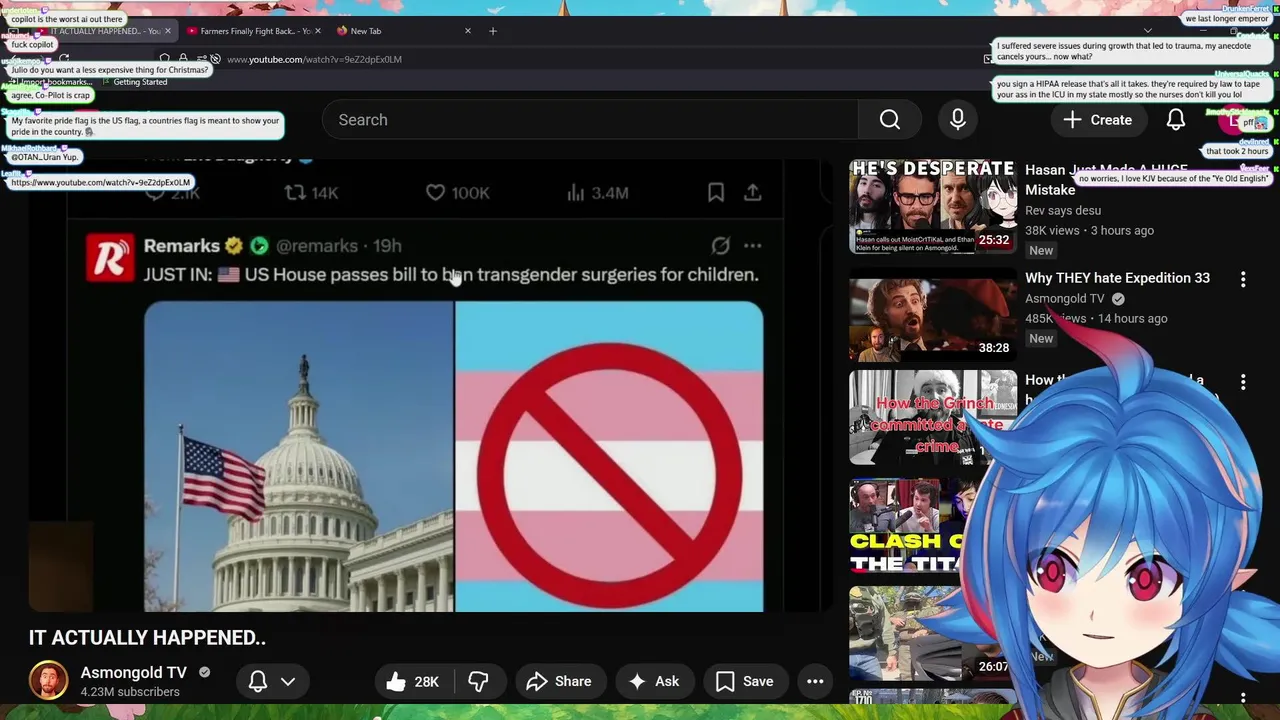Open menu for Why THEY hate Expedition 33

coord(1243,280)
